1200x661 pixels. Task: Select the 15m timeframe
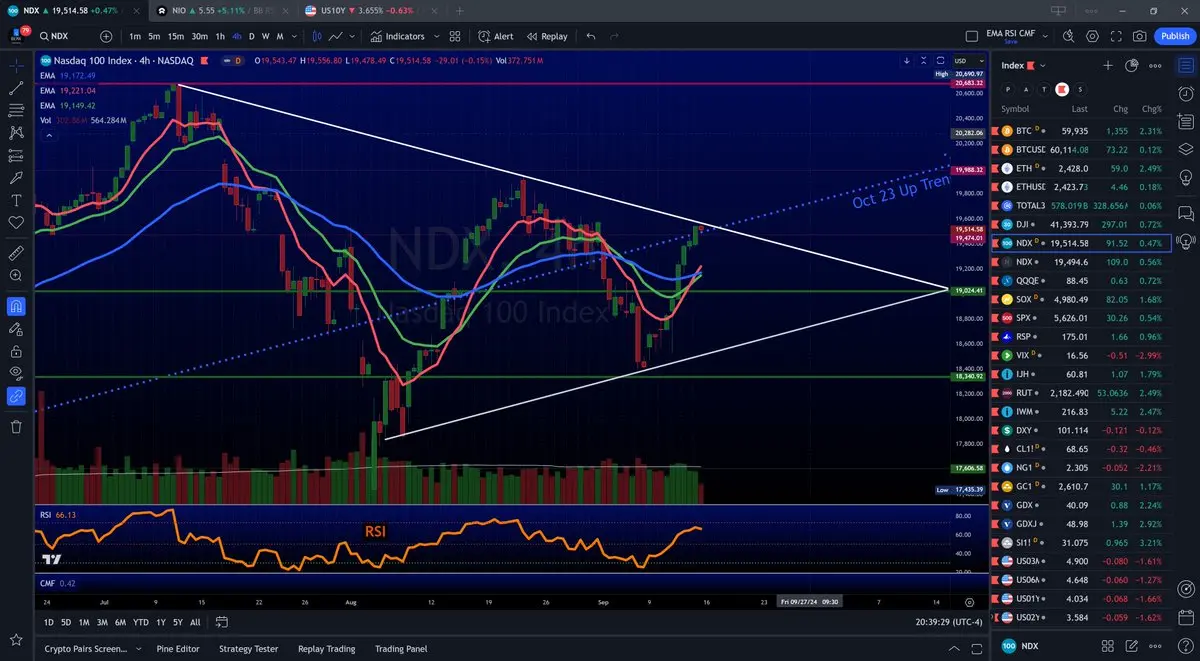(175, 36)
